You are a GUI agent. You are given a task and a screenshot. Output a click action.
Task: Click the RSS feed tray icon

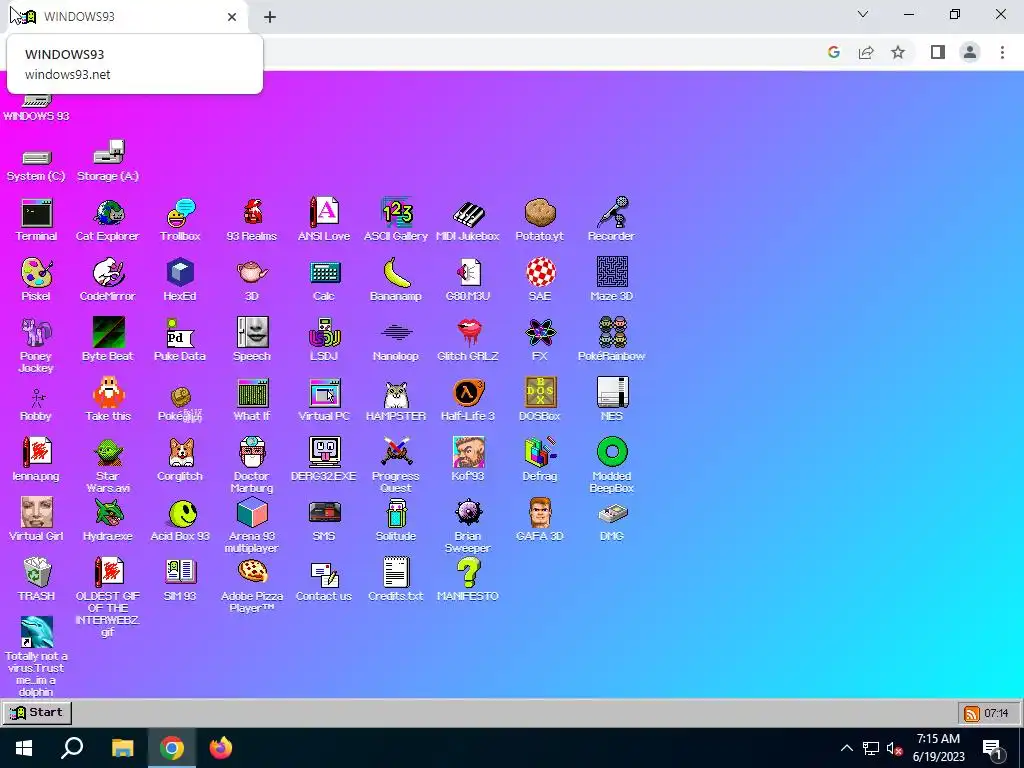971,713
